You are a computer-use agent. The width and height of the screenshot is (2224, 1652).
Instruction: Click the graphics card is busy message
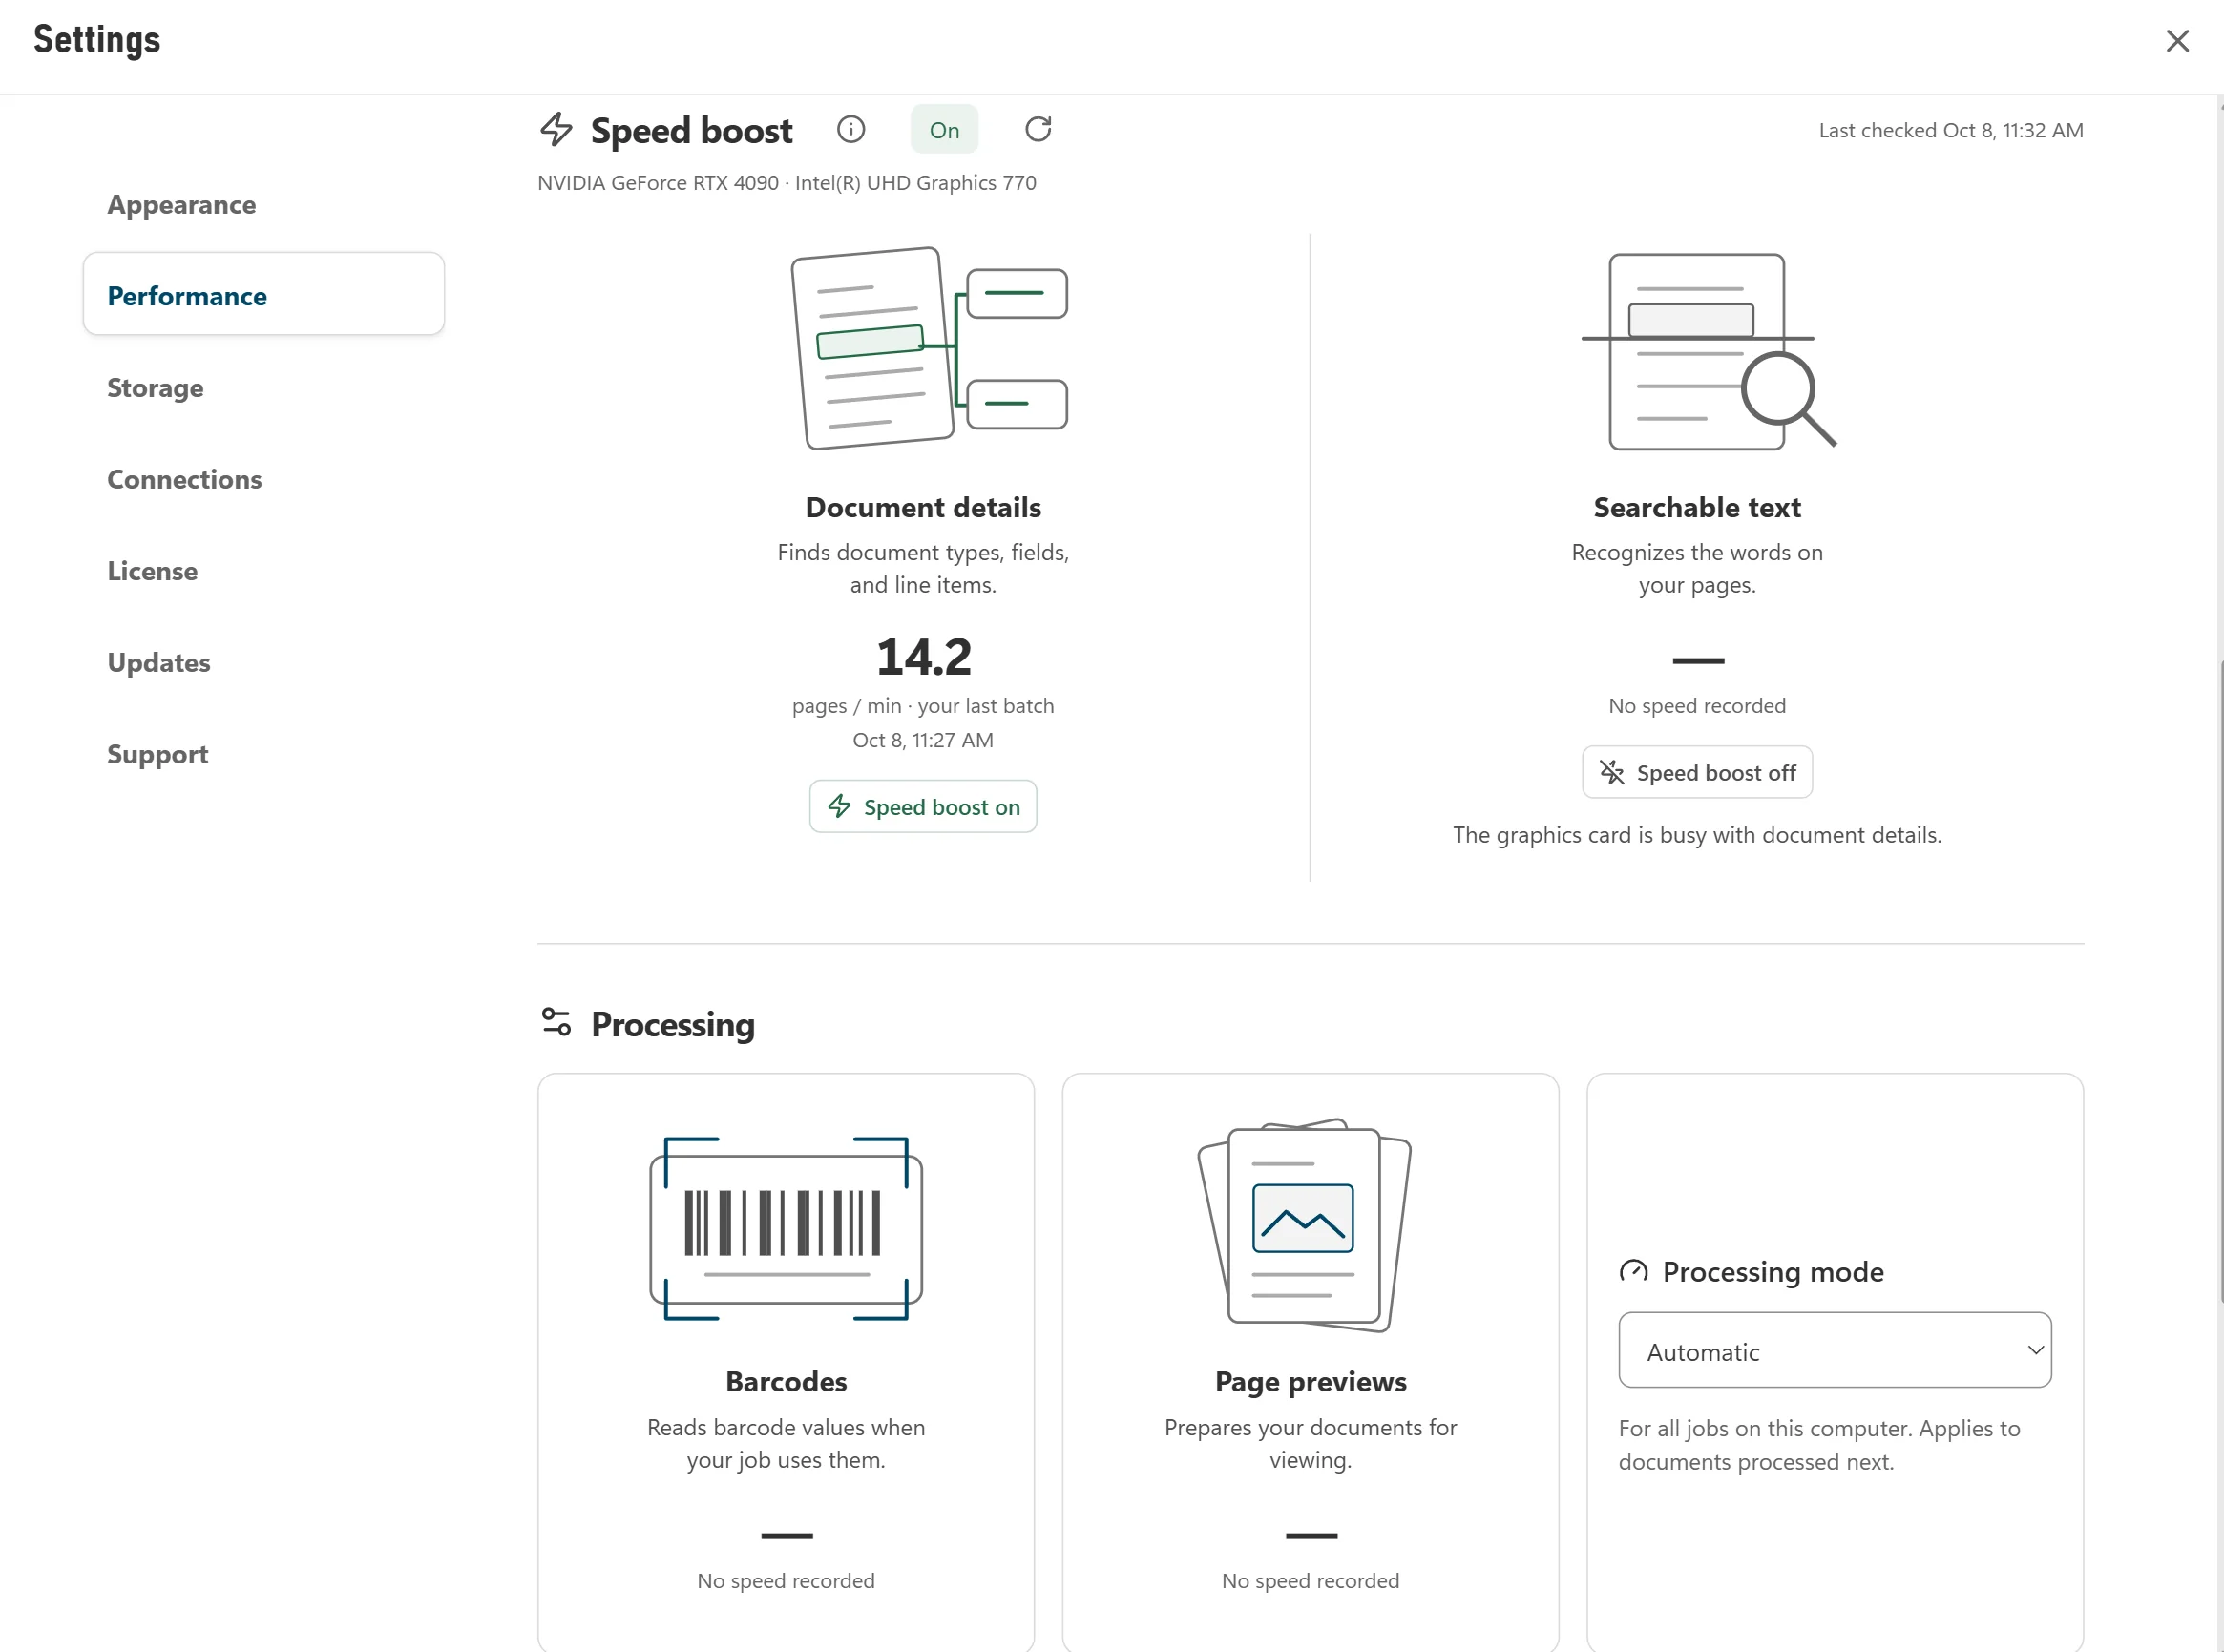coord(1697,835)
